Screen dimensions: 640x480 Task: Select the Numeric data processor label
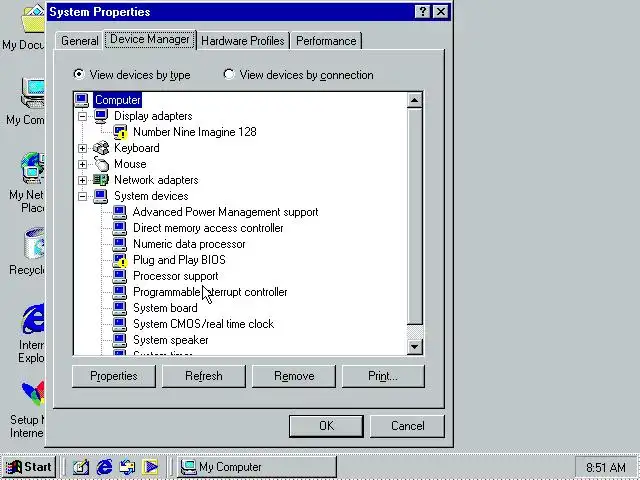click(x=189, y=244)
